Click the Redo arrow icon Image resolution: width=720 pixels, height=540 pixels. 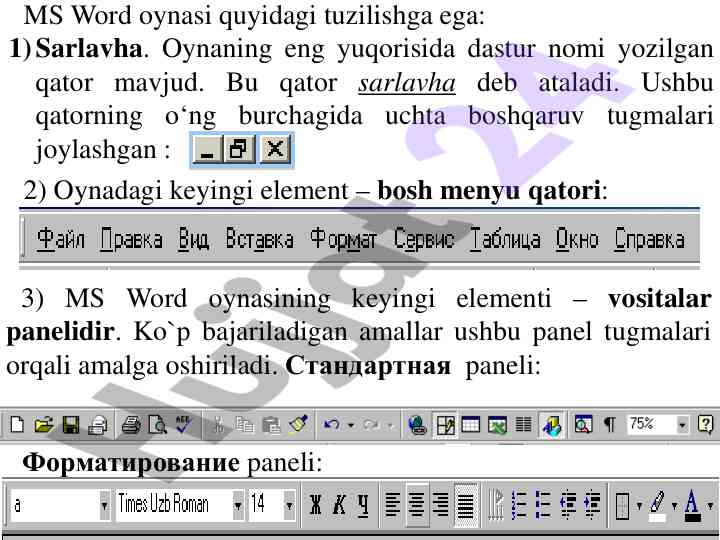coord(370,425)
